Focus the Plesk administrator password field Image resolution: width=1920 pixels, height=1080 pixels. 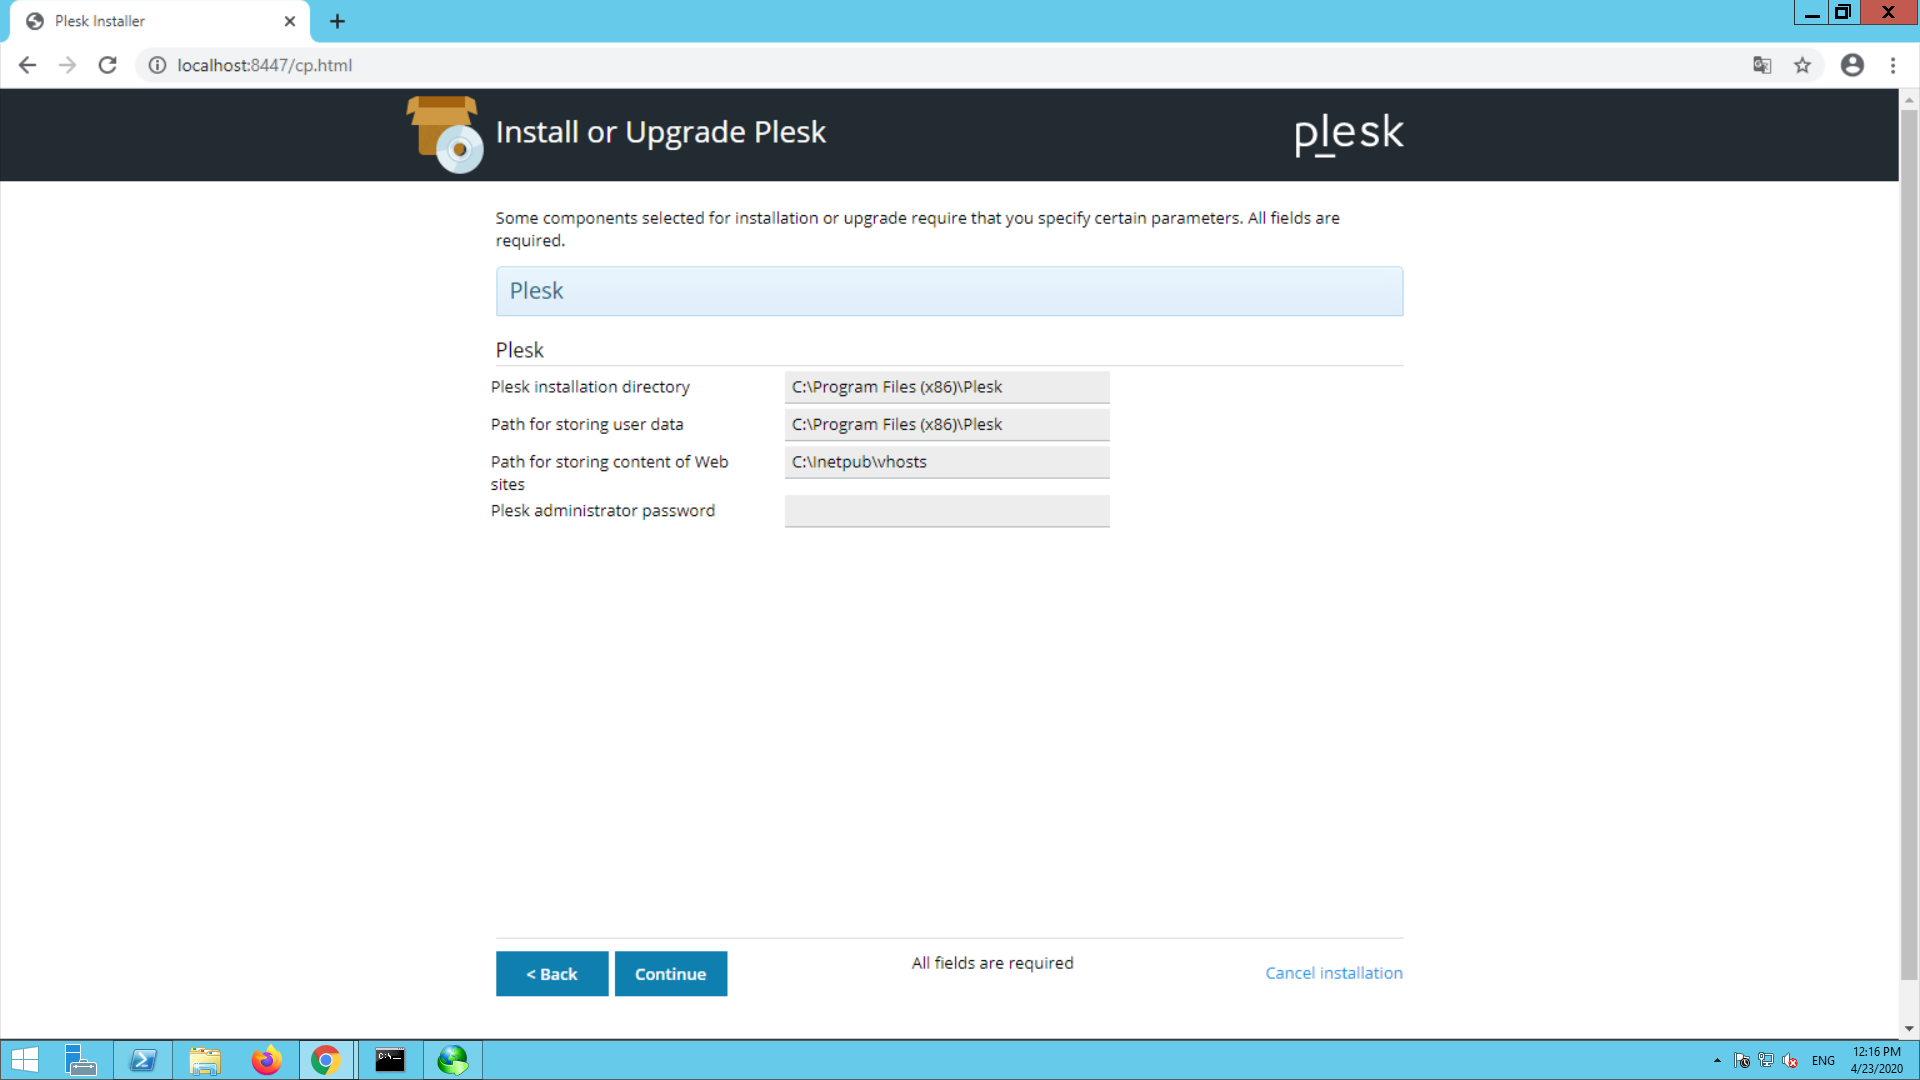point(946,511)
